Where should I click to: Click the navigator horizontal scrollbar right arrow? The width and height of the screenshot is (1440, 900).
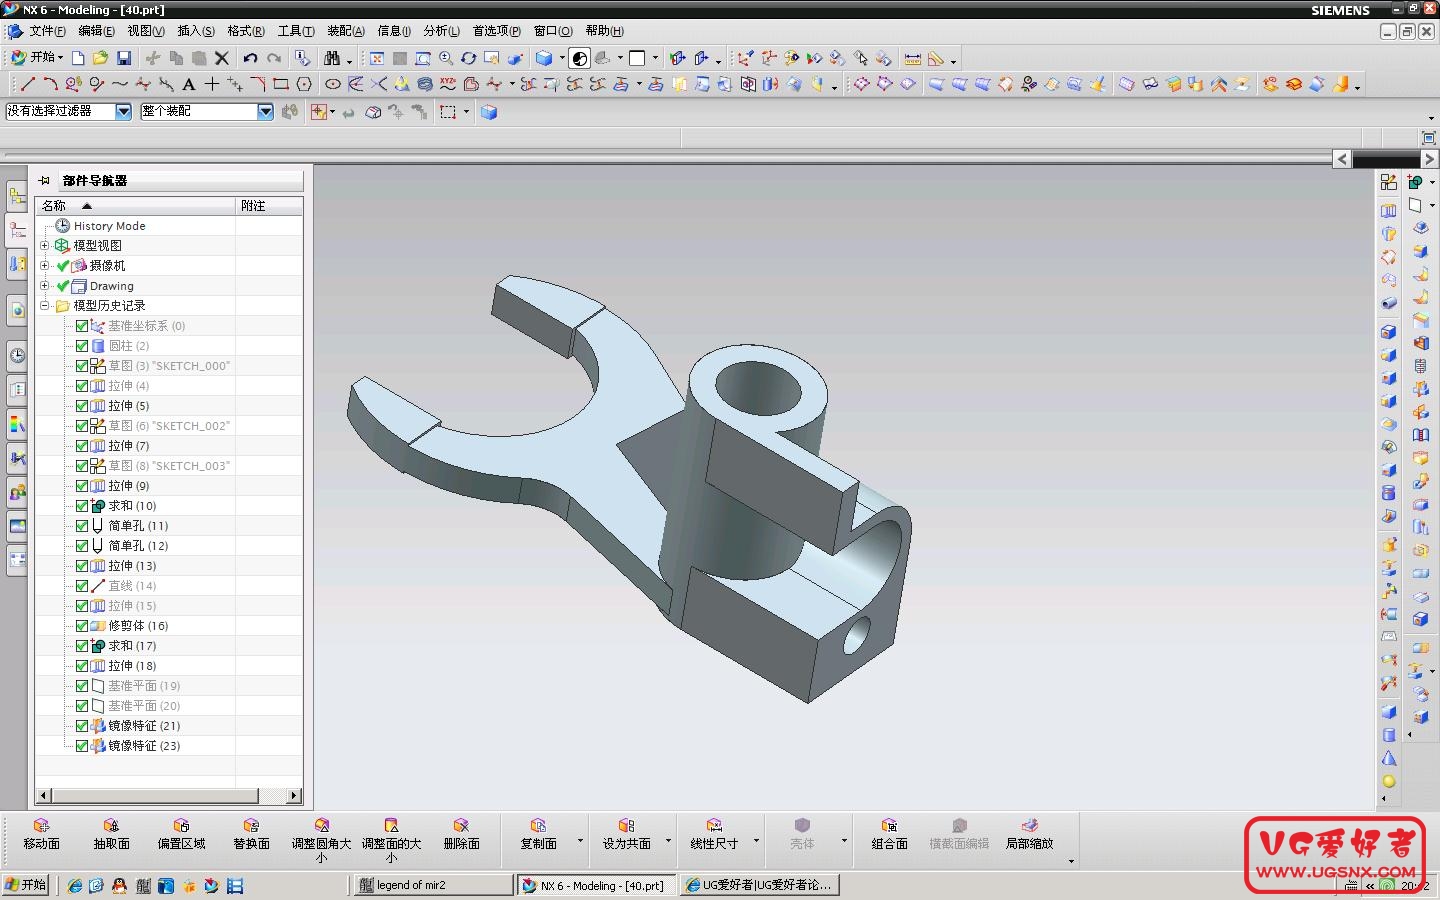pyautogui.click(x=294, y=796)
